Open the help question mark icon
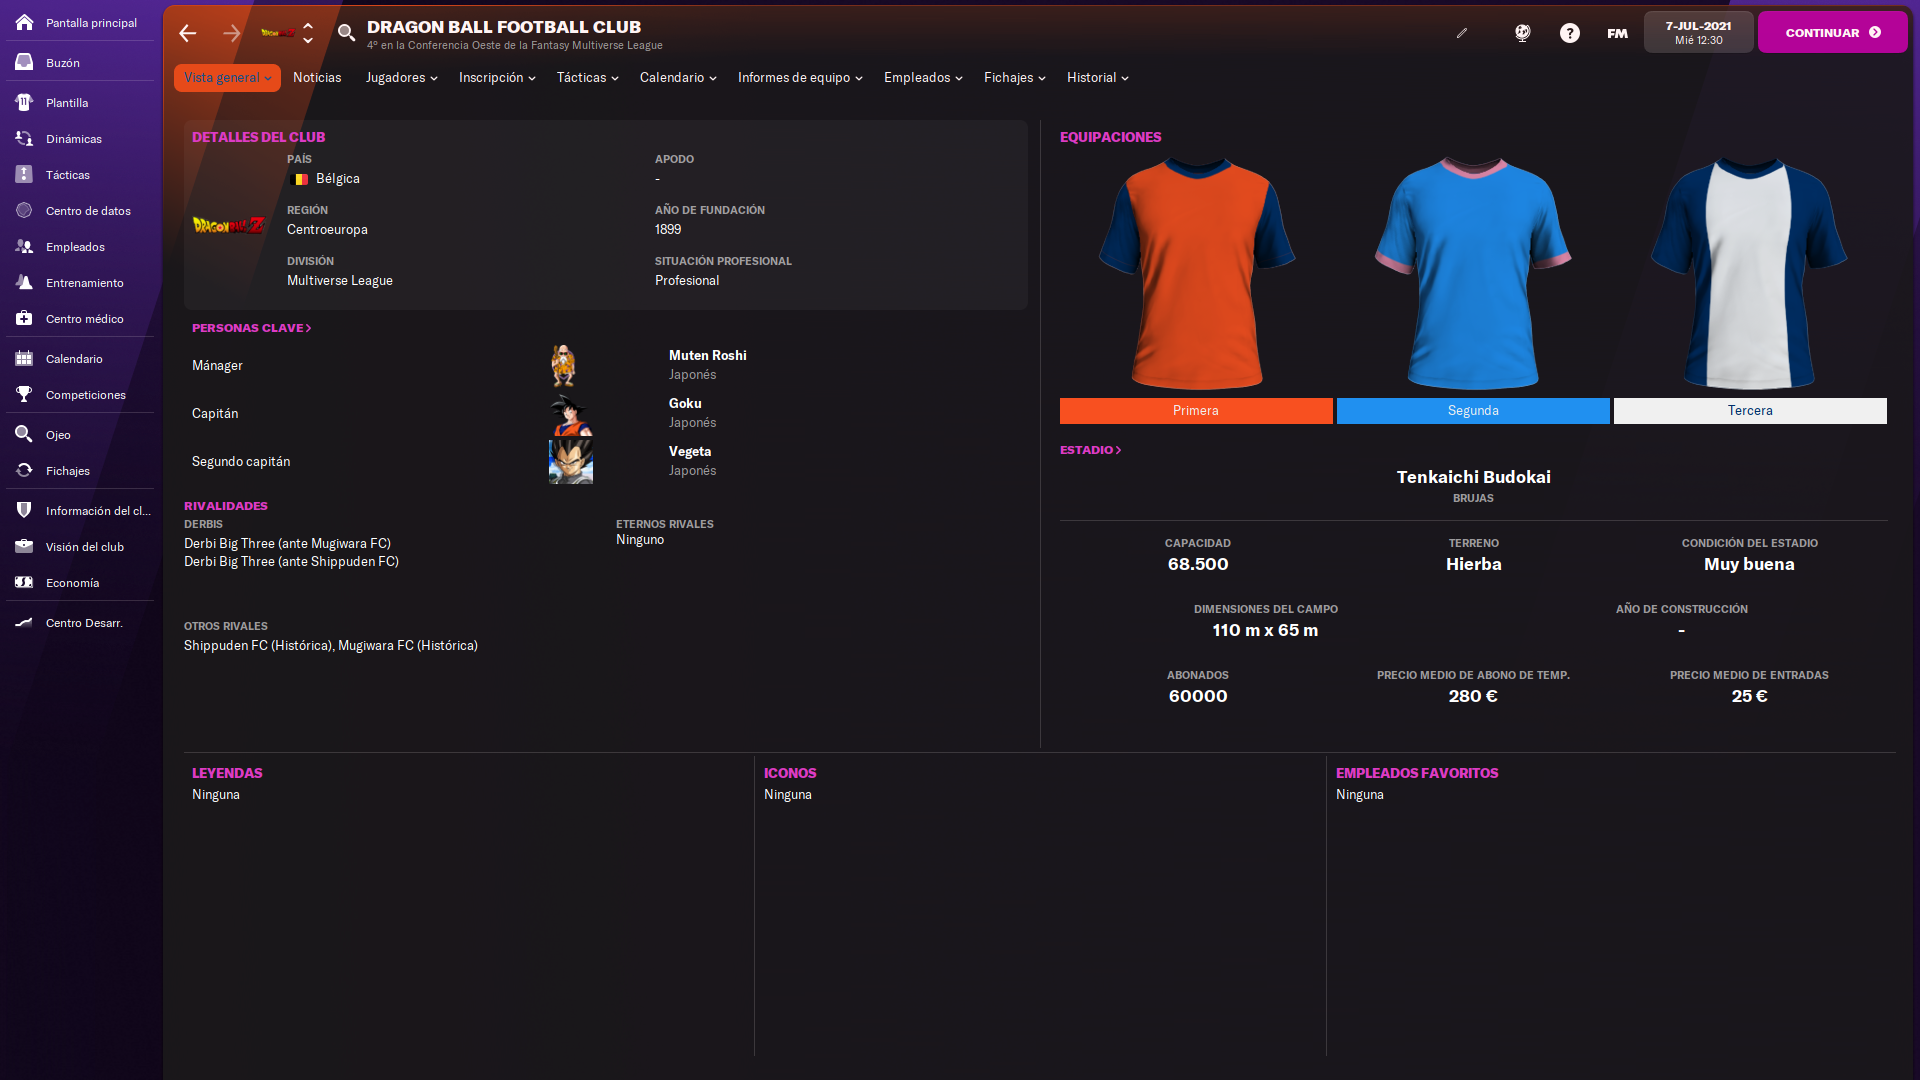 pyautogui.click(x=1570, y=33)
